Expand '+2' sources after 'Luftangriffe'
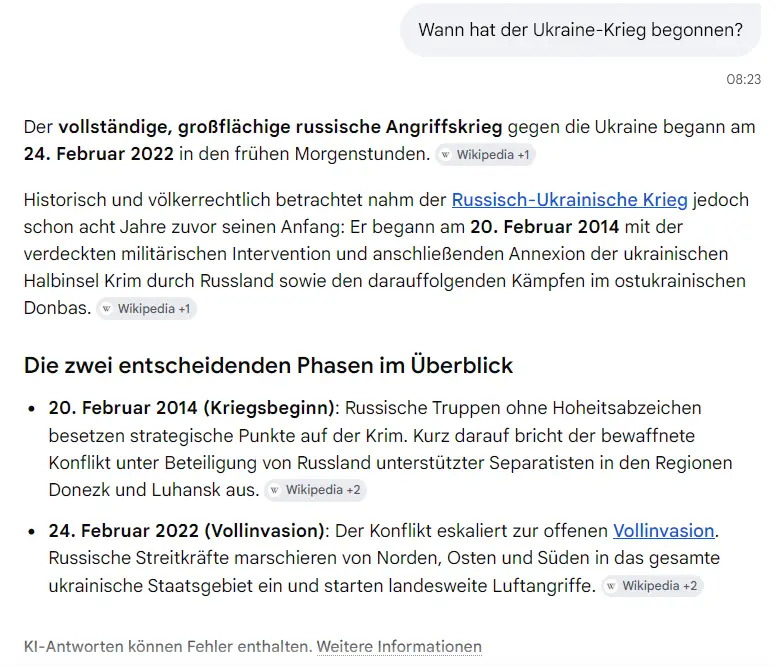Viewport: 777px width, 667px height. click(690, 586)
